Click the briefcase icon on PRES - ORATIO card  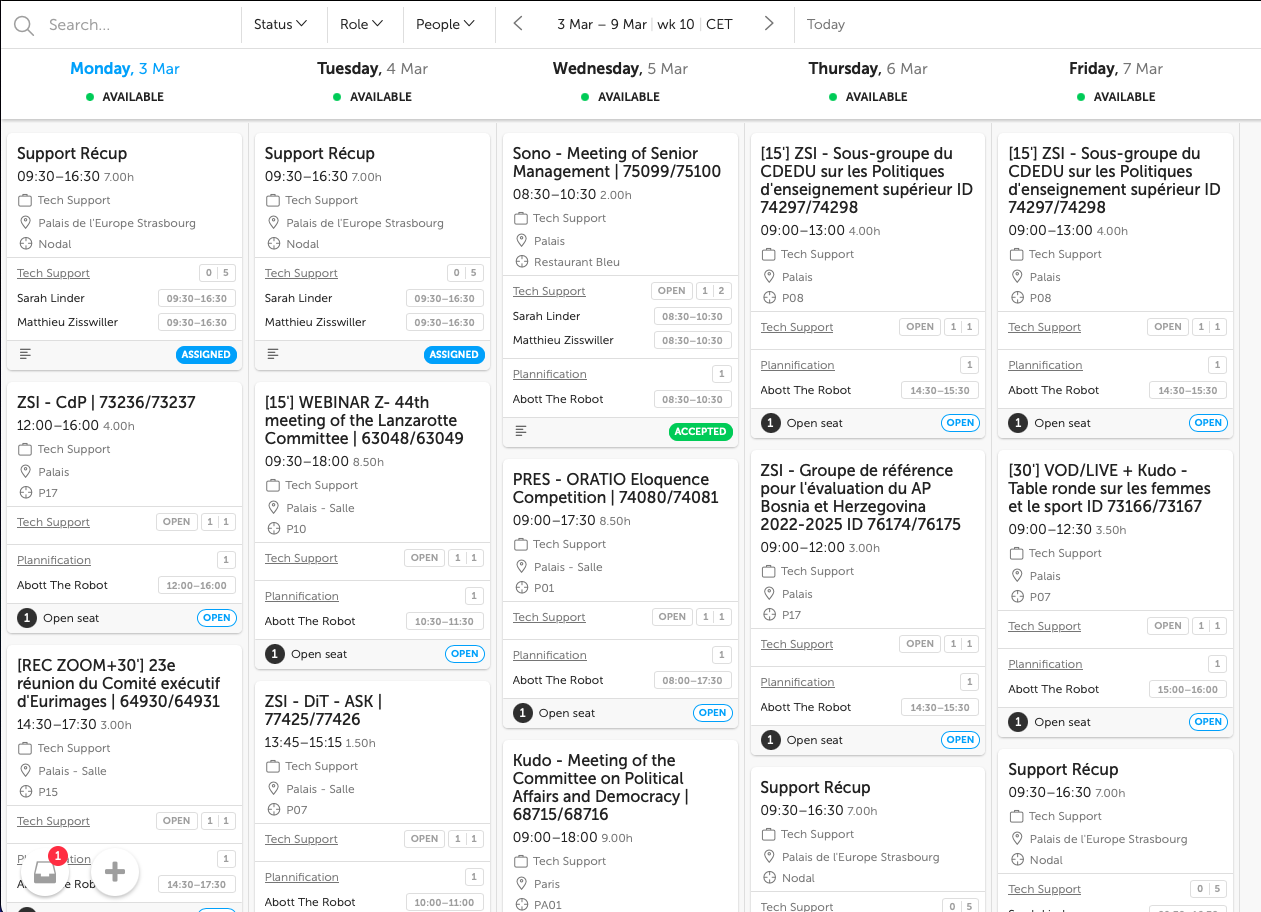(x=521, y=544)
